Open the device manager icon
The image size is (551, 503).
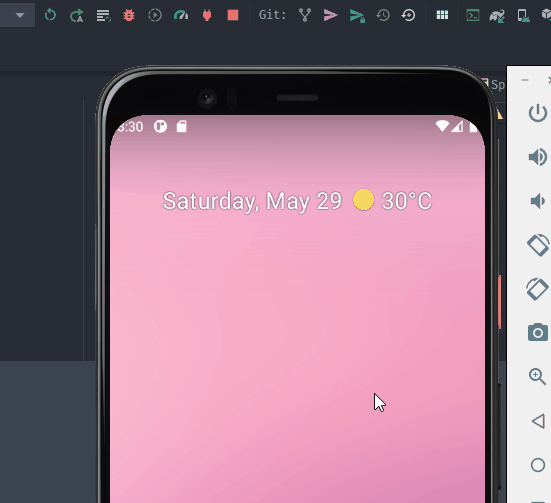tap(523, 15)
